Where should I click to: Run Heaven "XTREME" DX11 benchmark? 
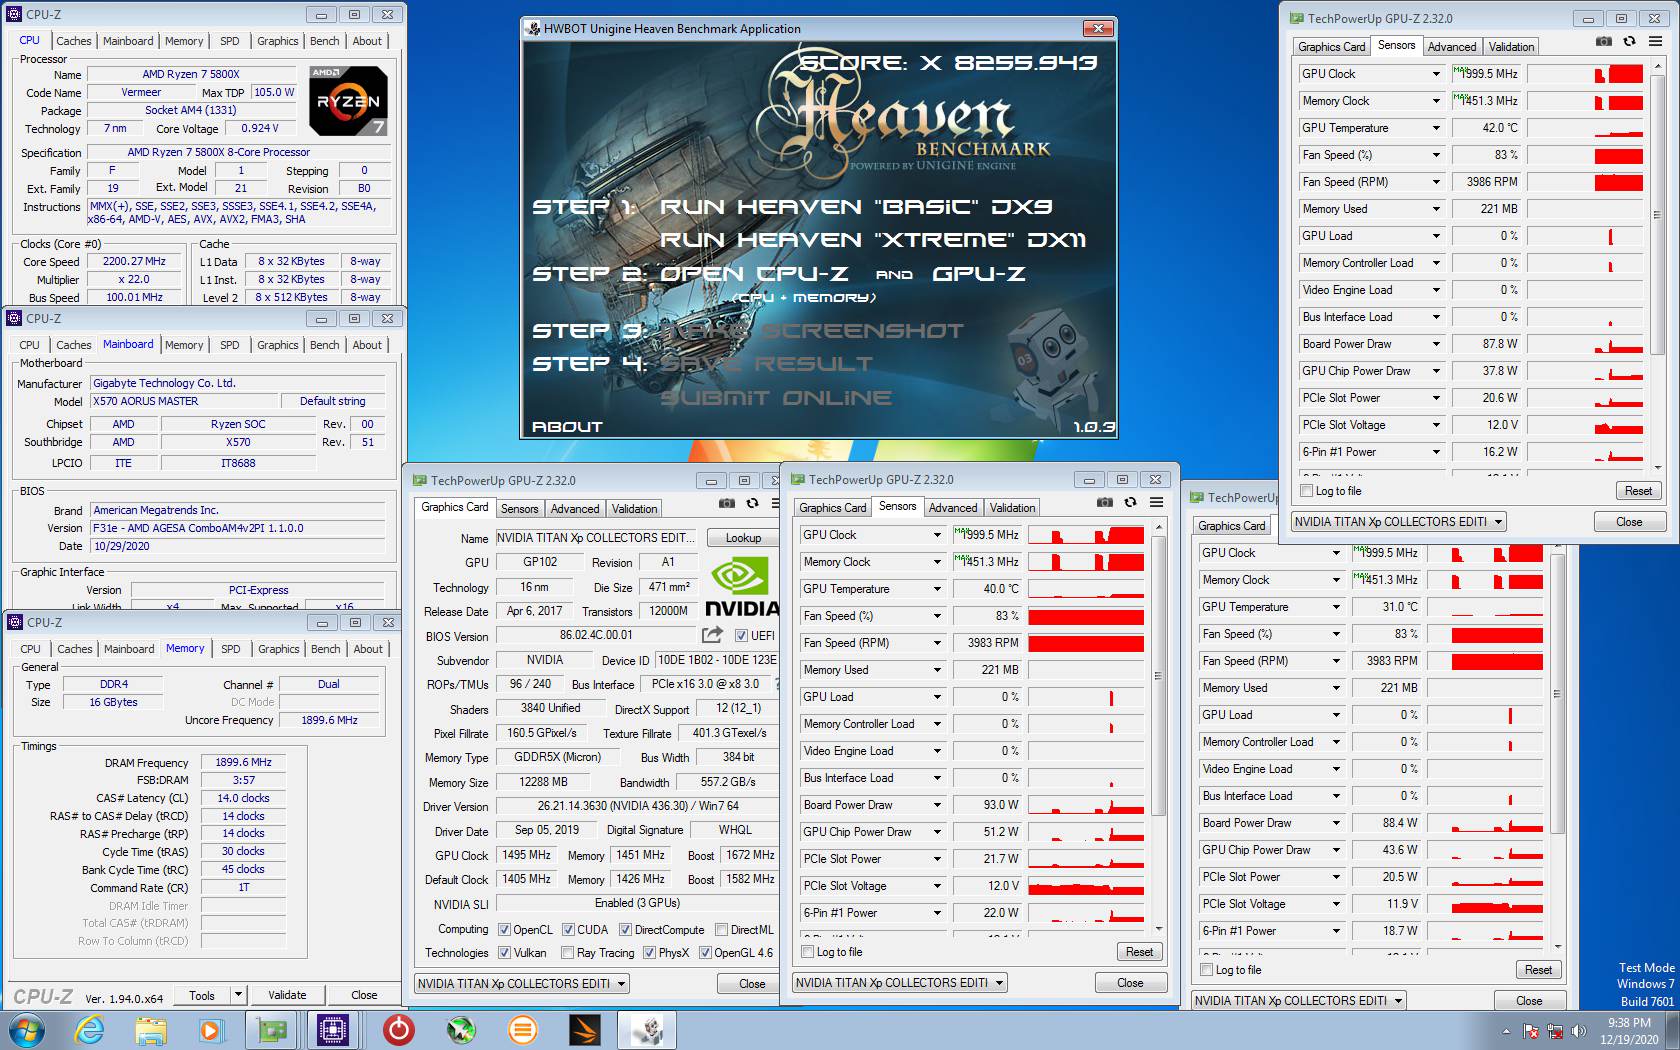[x=873, y=240]
